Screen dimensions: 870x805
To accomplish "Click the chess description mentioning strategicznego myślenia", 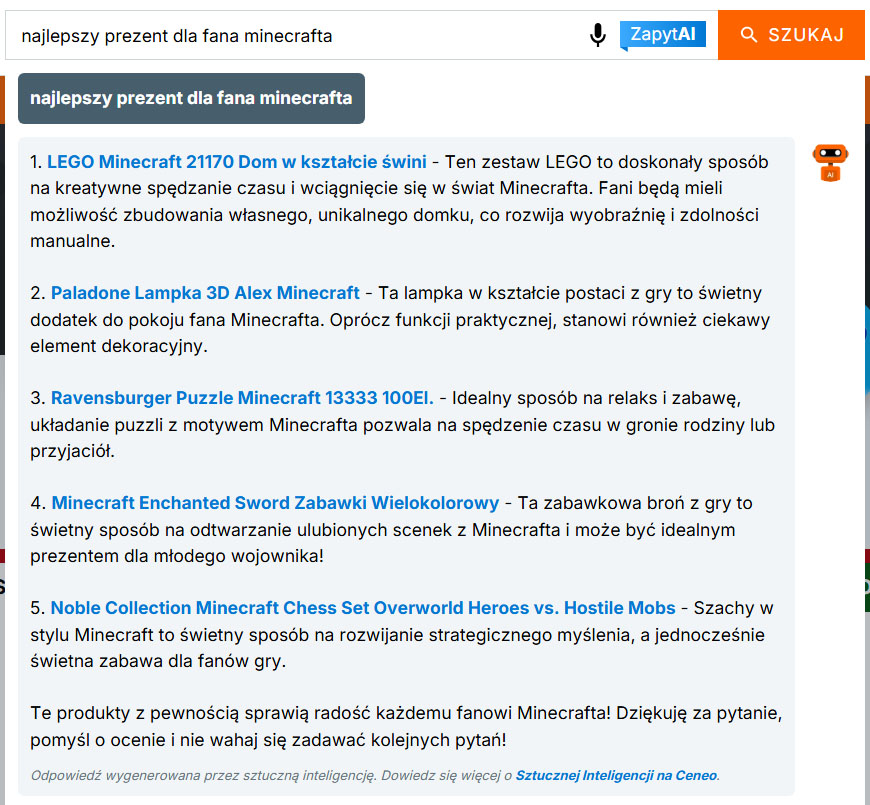I will pyautogui.click(x=400, y=635).
